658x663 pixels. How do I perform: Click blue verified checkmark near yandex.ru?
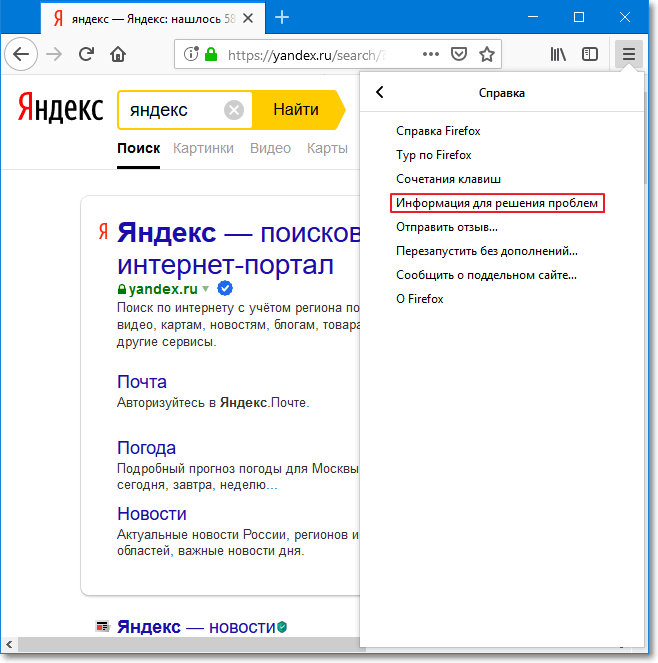click(225, 288)
